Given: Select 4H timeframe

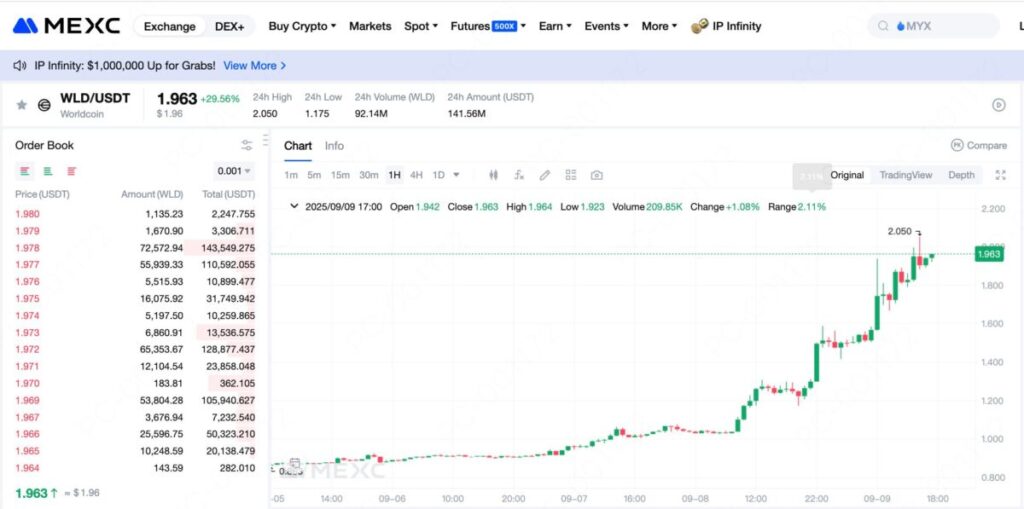Looking at the screenshot, I should coord(416,175).
